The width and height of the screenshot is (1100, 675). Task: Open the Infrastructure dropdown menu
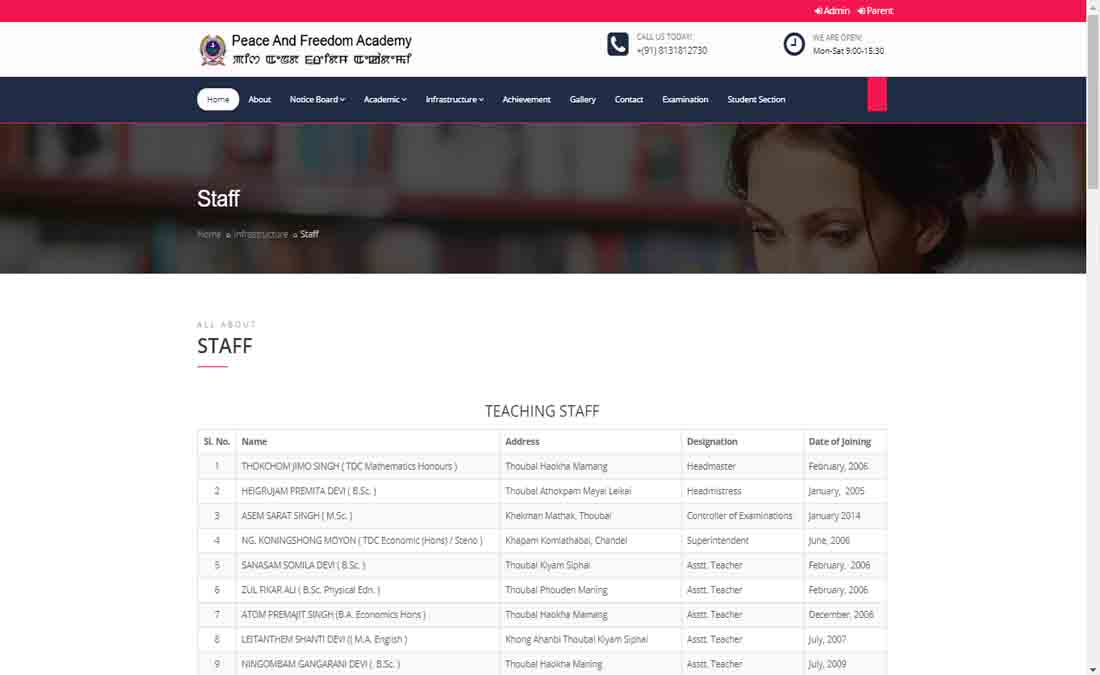[x=454, y=100]
